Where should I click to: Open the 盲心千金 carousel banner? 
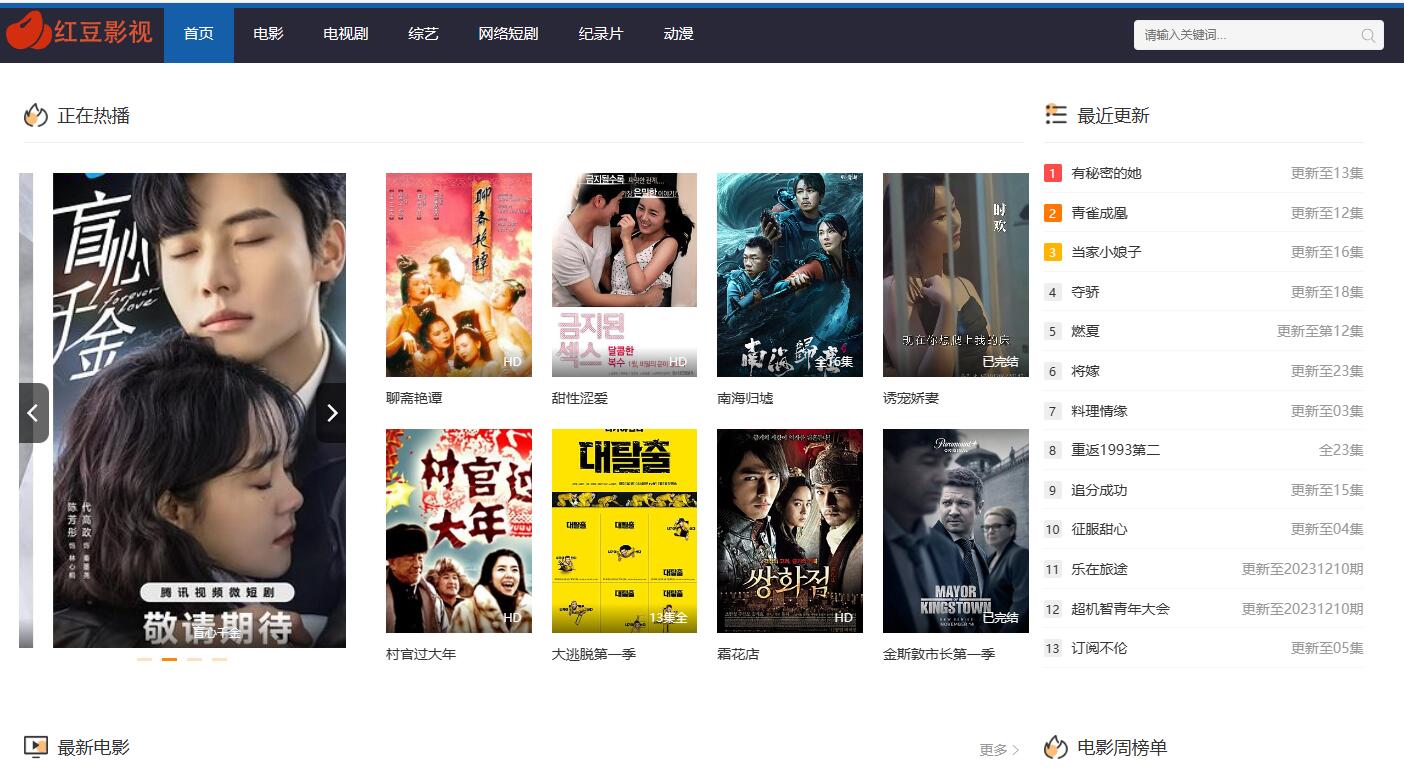pos(199,410)
